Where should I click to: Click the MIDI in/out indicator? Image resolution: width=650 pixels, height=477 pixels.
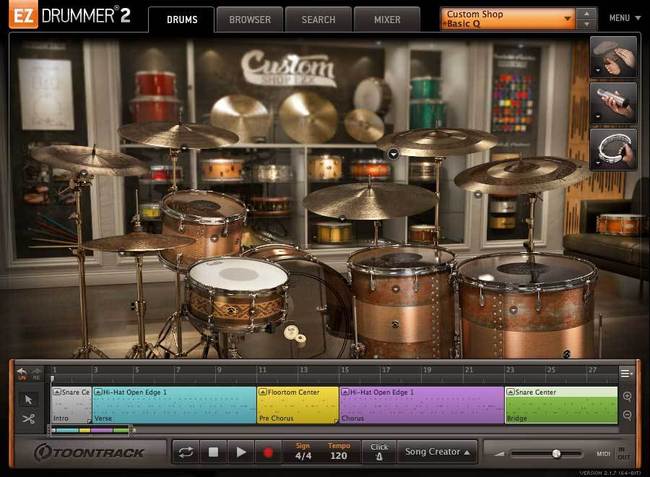[x=614, y=453]
